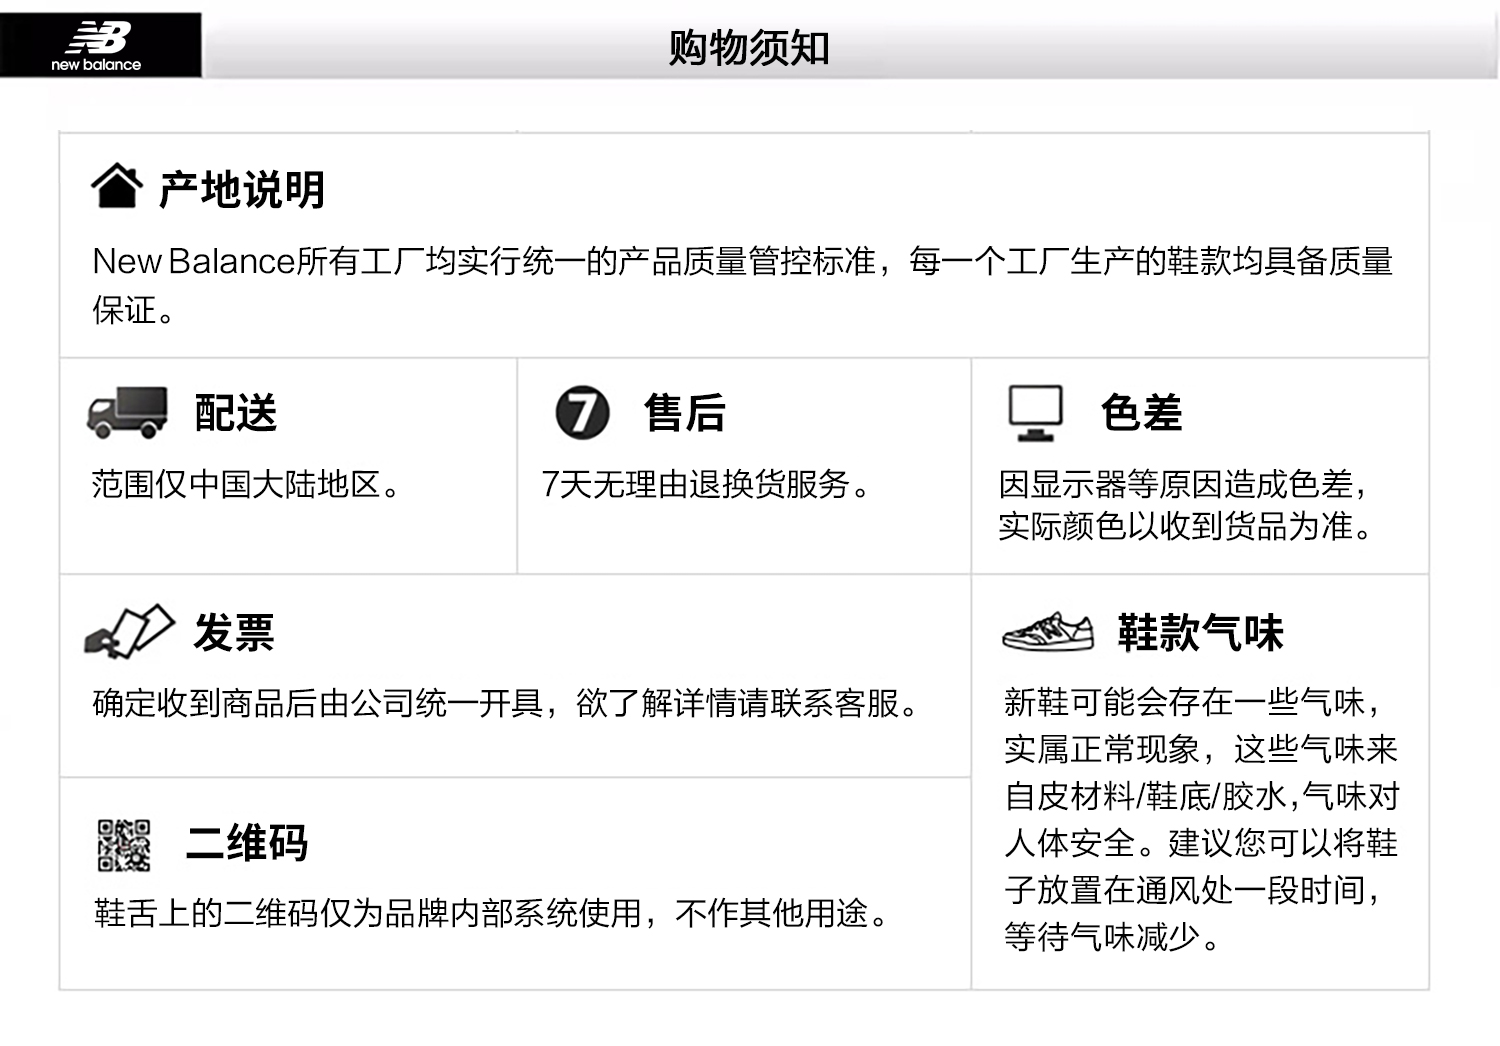Viewport: 1500px width, 1046px height.
Task: Click the text 7天无理由退换货服务。
Action: (x=706, y=485)
